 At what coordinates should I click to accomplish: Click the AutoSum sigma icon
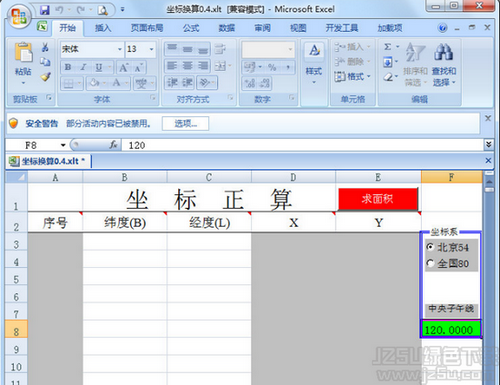(387, 47)
